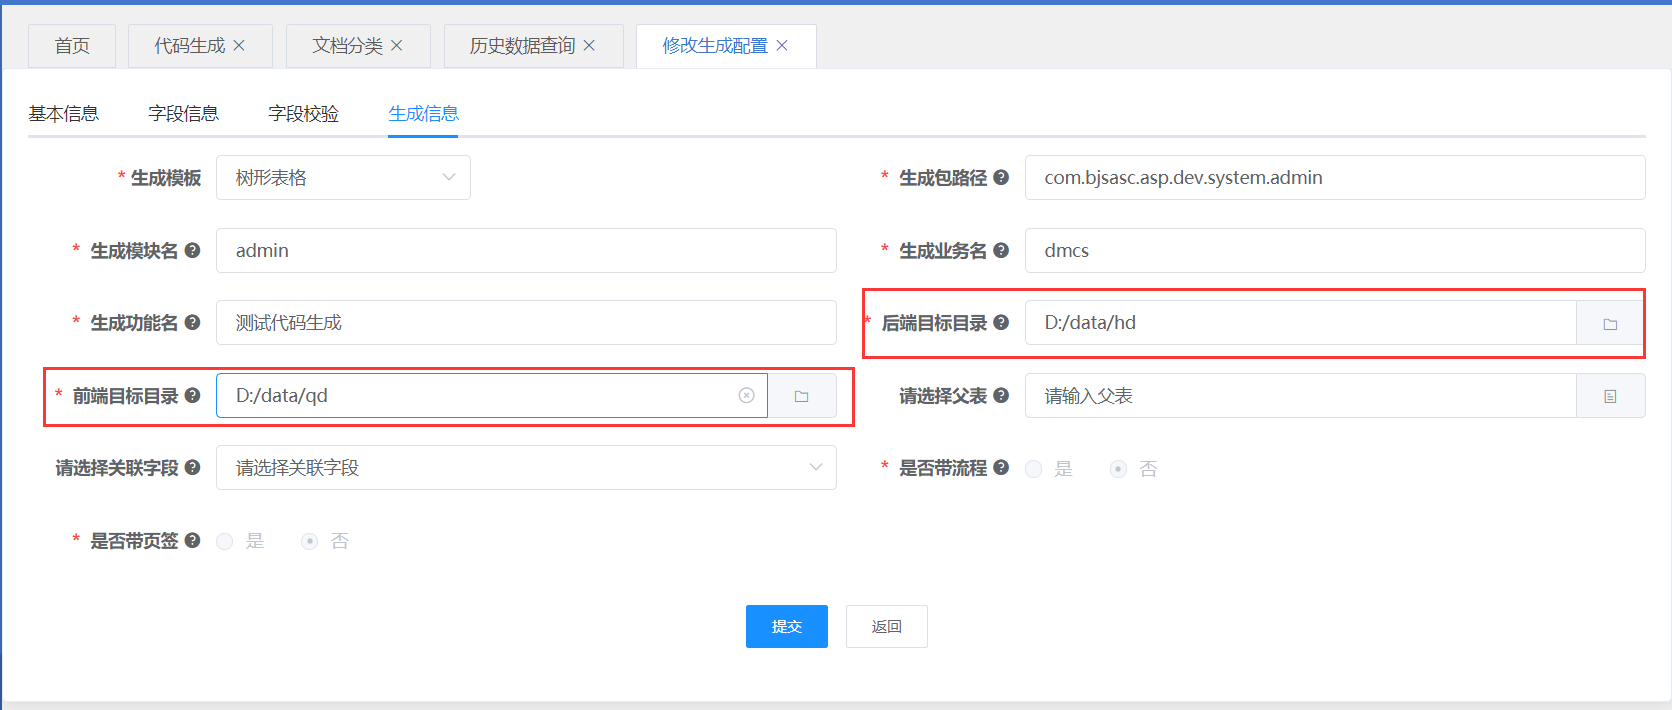Click the 提交 button
This screenshot has height=710, width=1672.
[x=787, y=626]
